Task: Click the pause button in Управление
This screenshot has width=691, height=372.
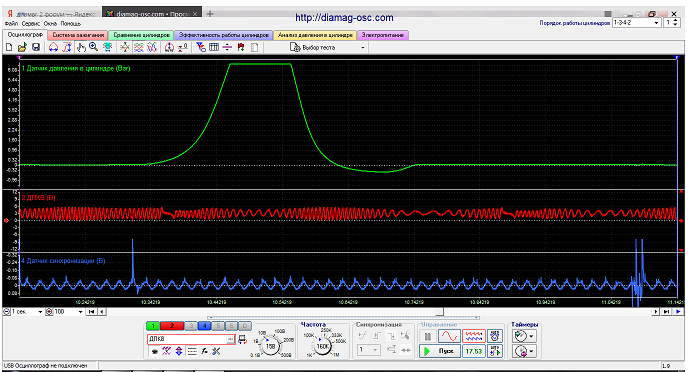Action: (x=427, y=337)
